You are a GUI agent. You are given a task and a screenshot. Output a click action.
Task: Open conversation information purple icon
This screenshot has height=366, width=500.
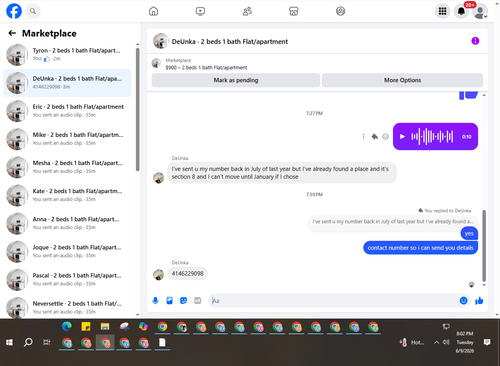click(475, 41)
